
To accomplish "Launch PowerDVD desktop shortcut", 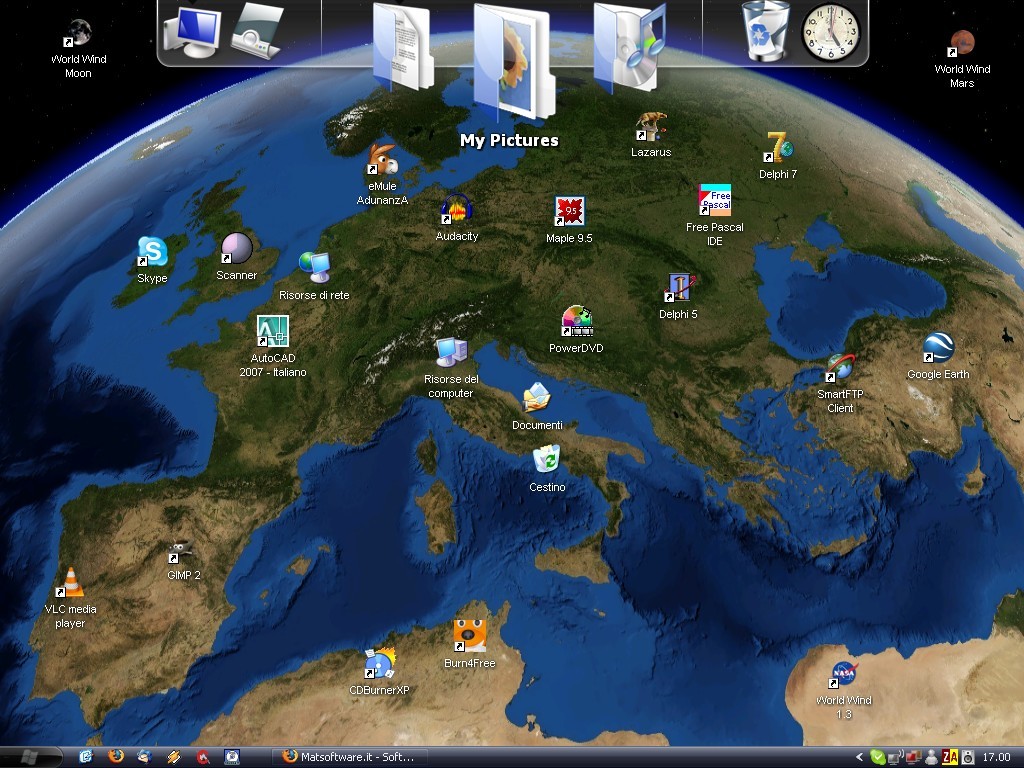I will 576,330.
